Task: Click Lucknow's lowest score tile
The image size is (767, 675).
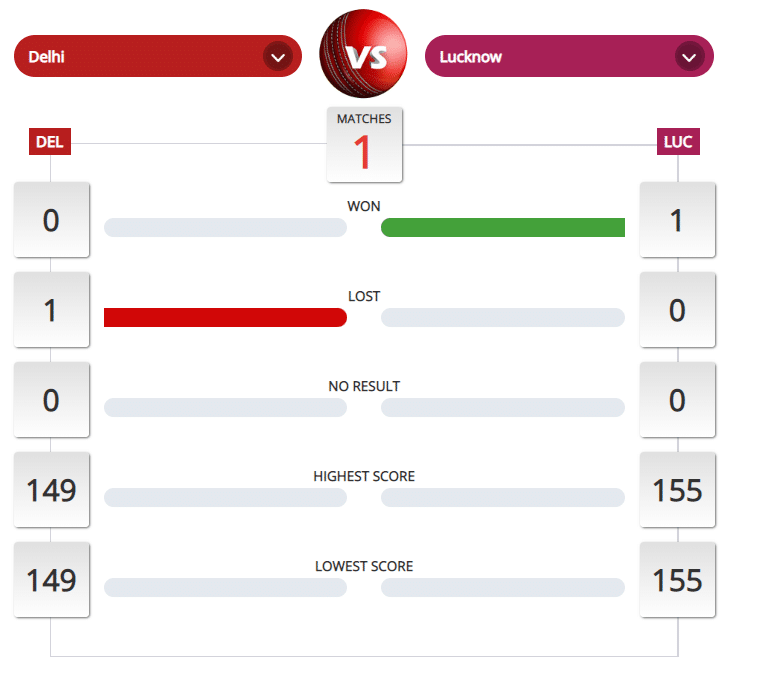Action: click(x=677, y=580)
